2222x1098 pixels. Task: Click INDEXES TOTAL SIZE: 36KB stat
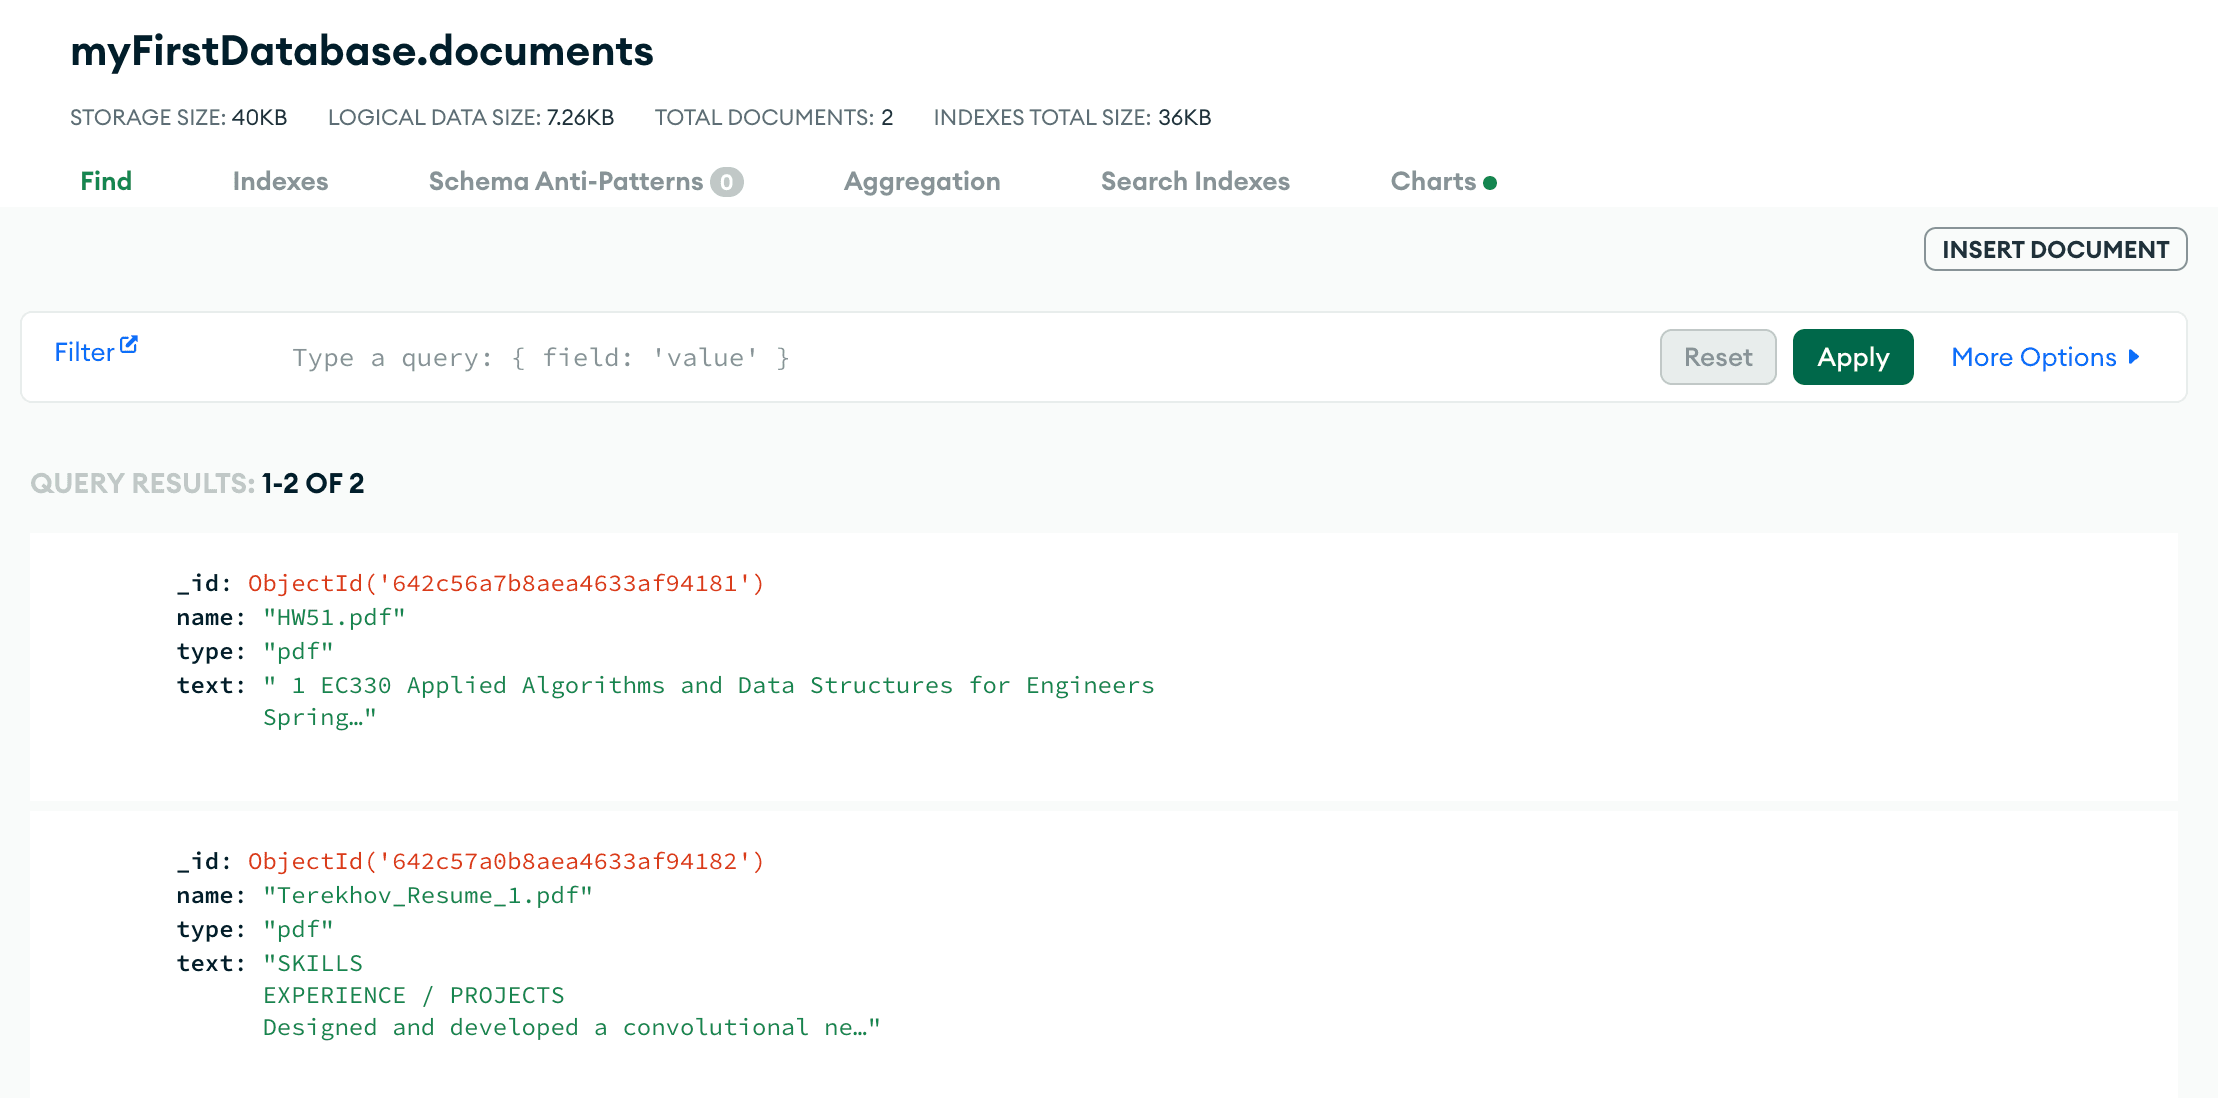(x=1072, y=117)
